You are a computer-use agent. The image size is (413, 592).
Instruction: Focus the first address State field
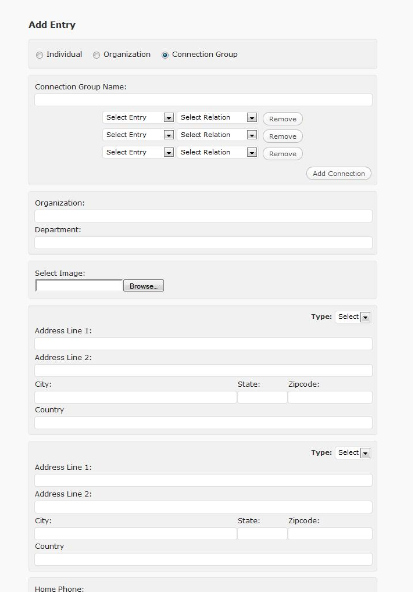(262, 397)
